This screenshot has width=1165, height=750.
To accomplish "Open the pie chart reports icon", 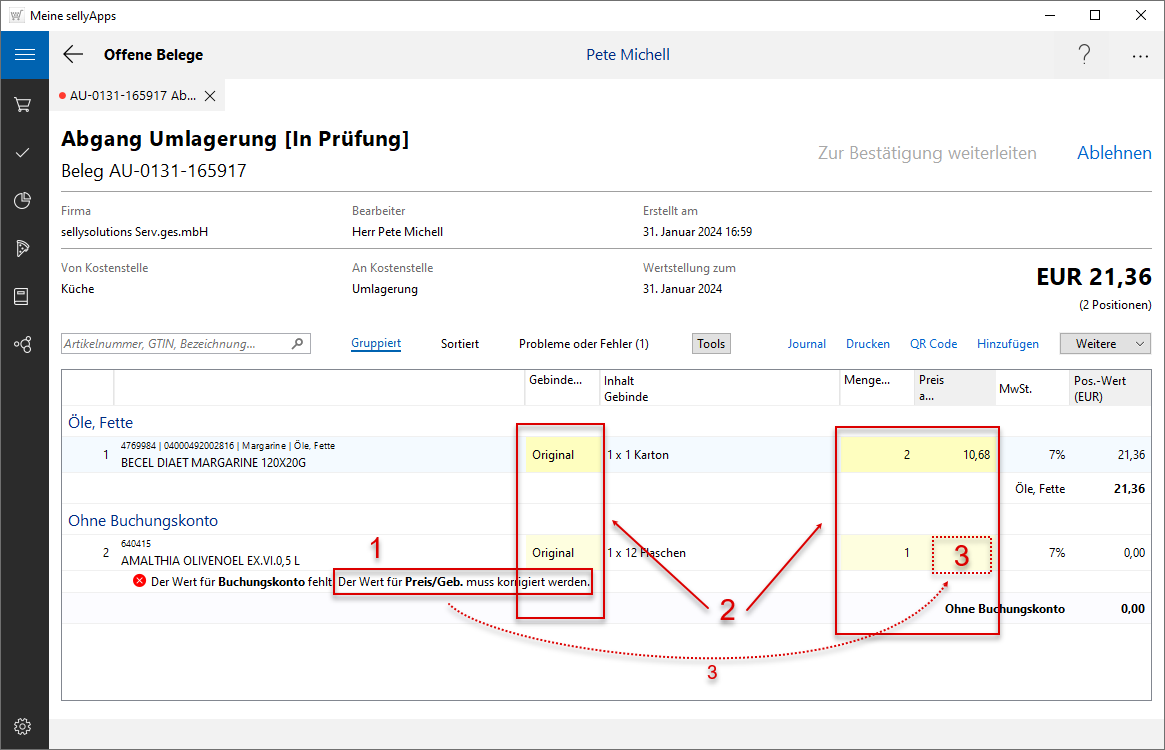I will click(23, 201).
